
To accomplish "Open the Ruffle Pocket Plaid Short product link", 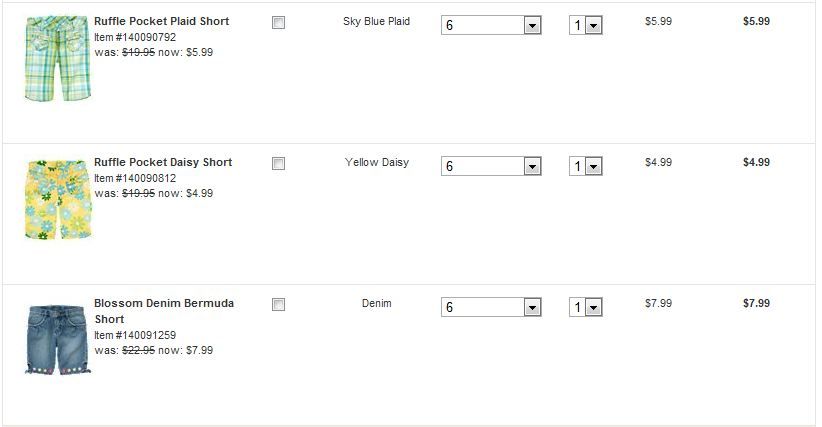I will [x=161, y=21].
